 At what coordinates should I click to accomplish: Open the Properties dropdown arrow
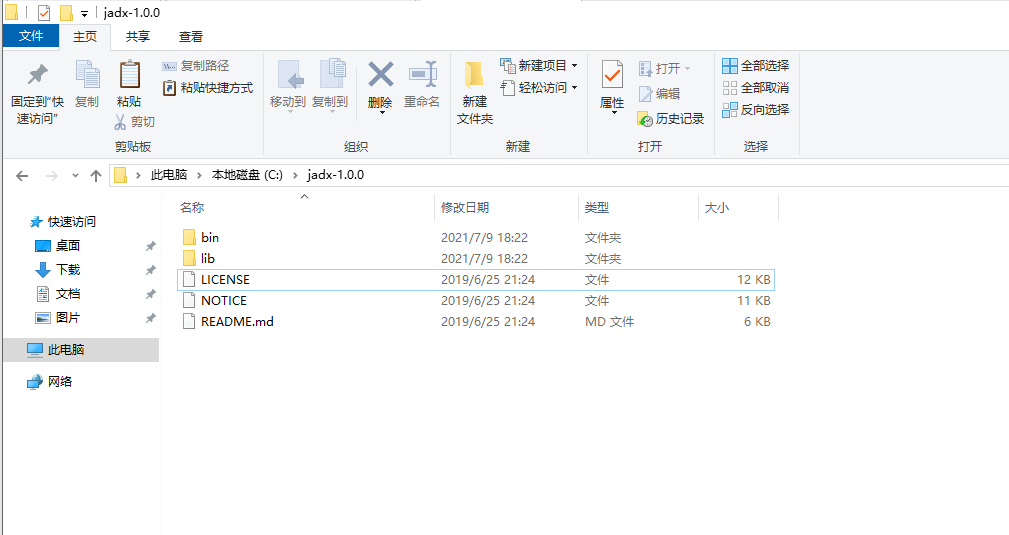tap(614, 113)
